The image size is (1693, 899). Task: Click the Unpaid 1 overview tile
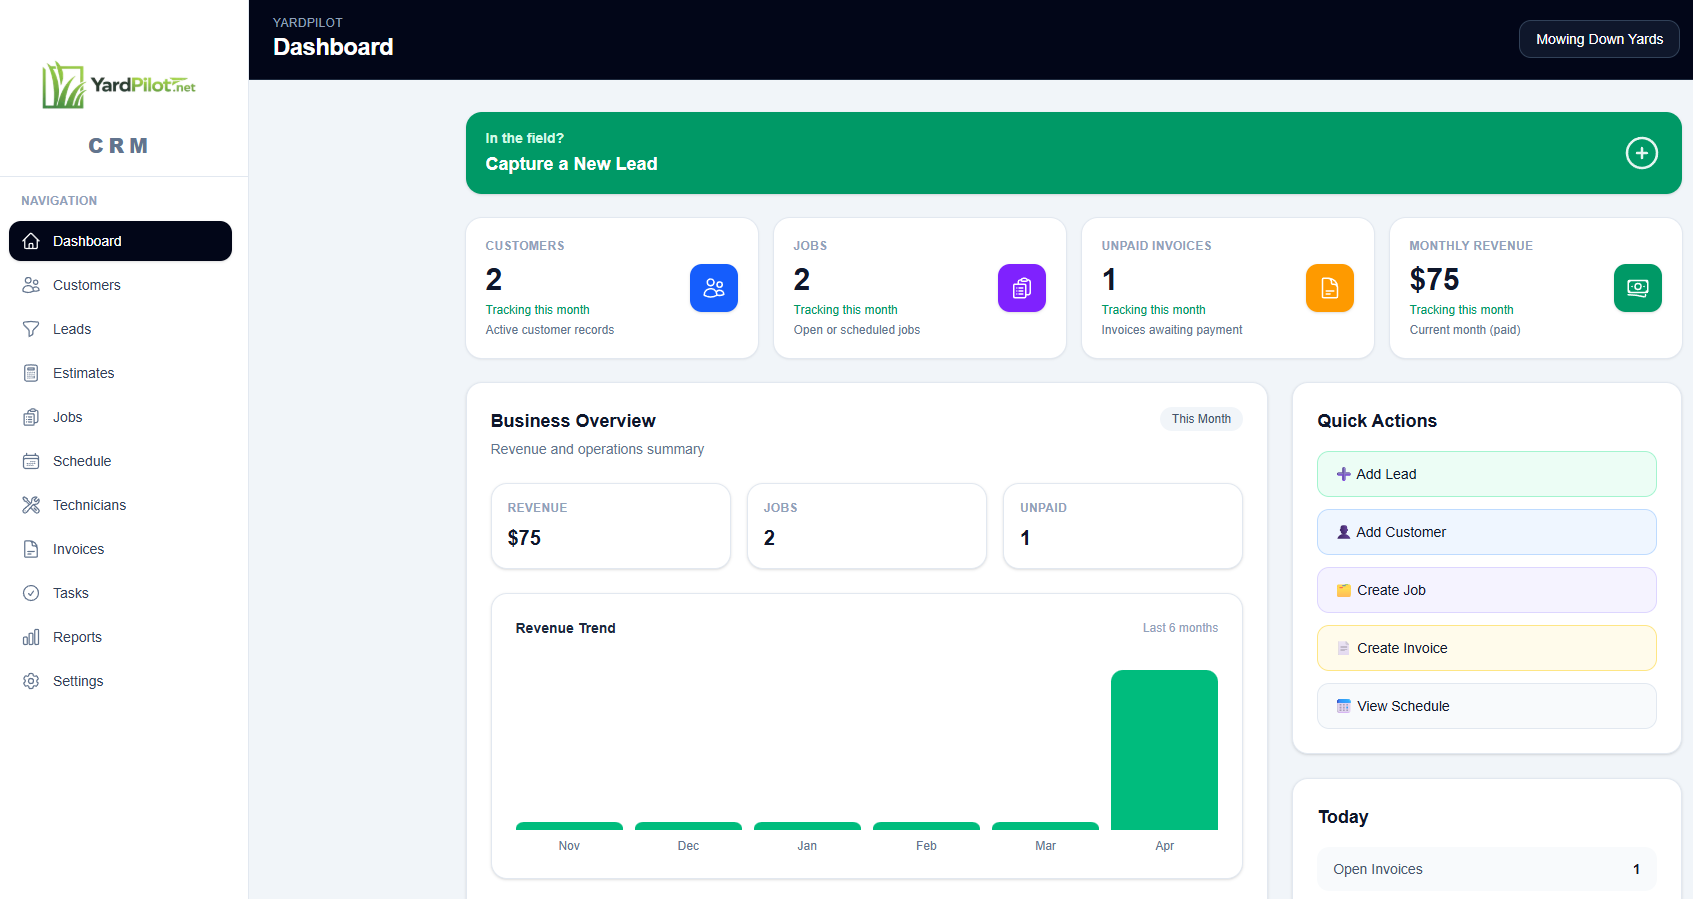click(x=1123, y=526)
